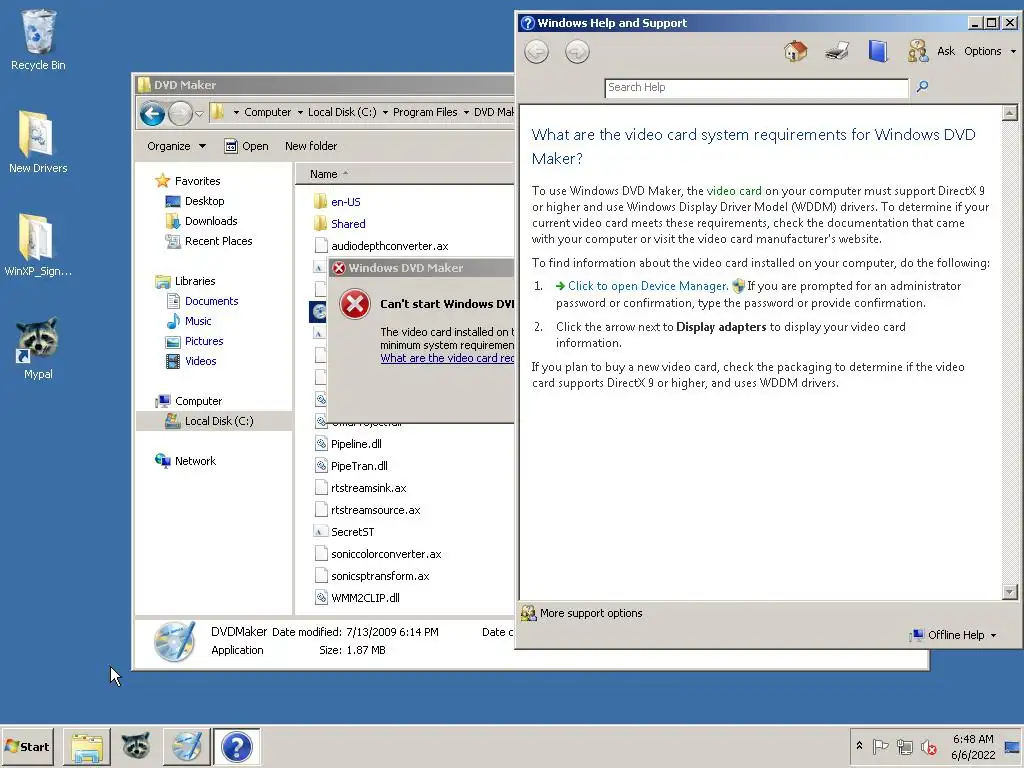1024x768 pixels.
Task: Select the New Drivers folder on desktop
Action: (x=38, y=141)
